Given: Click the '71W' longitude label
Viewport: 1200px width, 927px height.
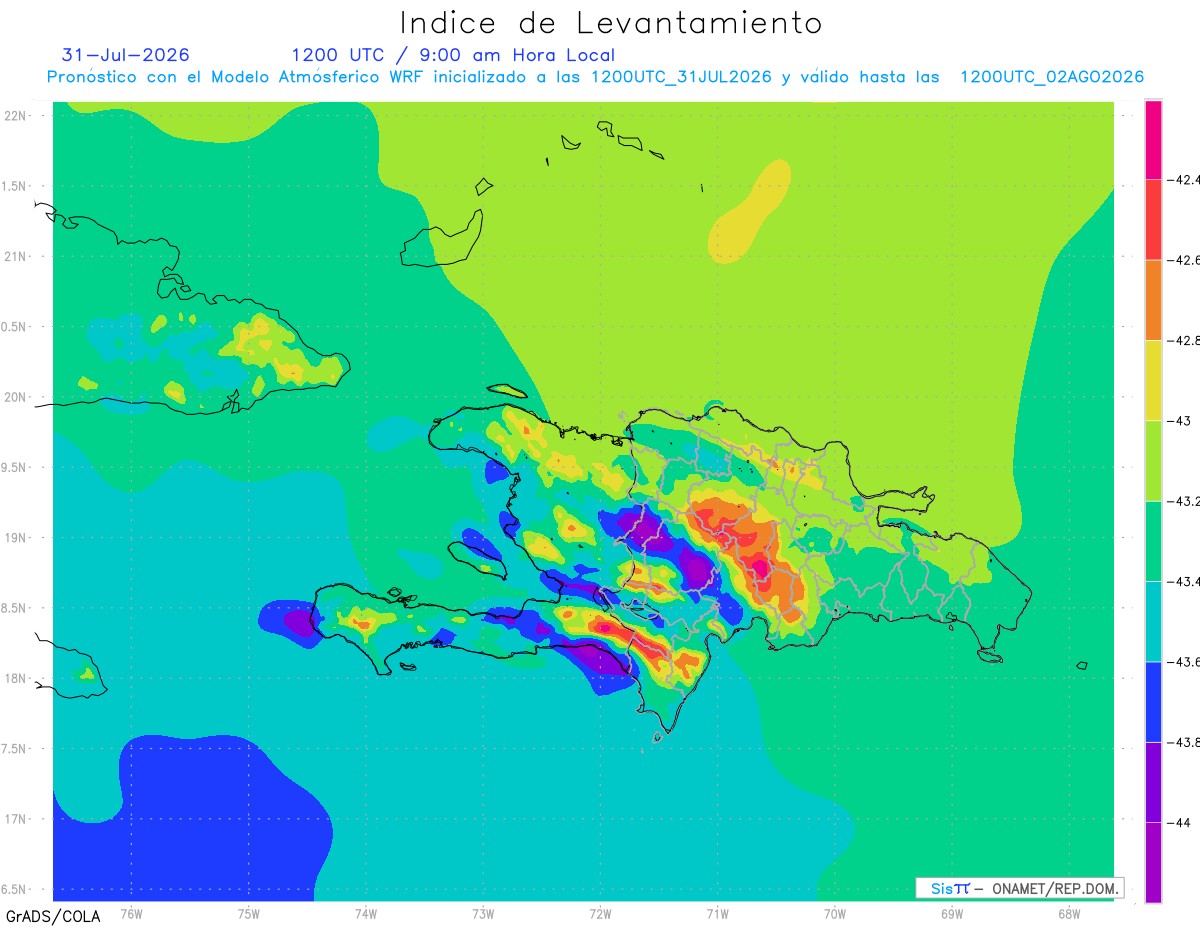Looking at the screenshot, I should 717,913.
